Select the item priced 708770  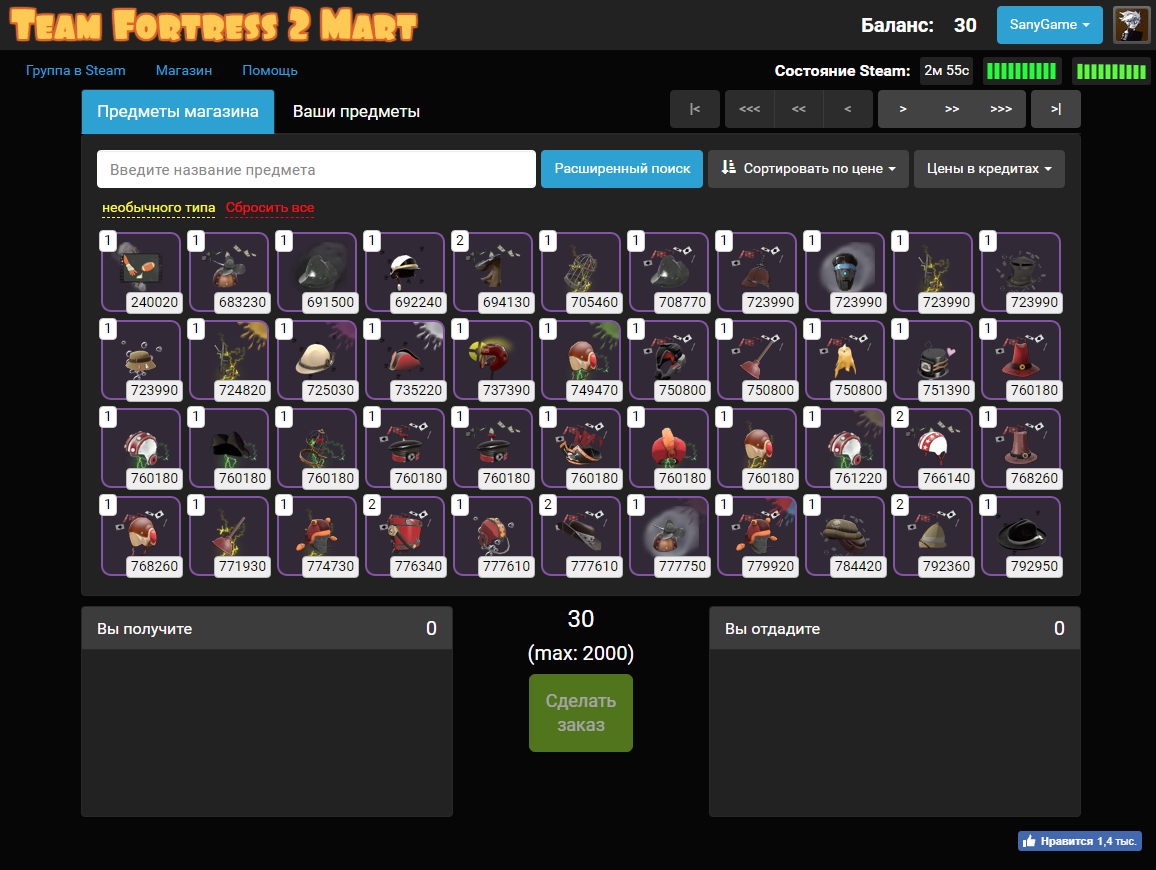[x=669, y=272]
